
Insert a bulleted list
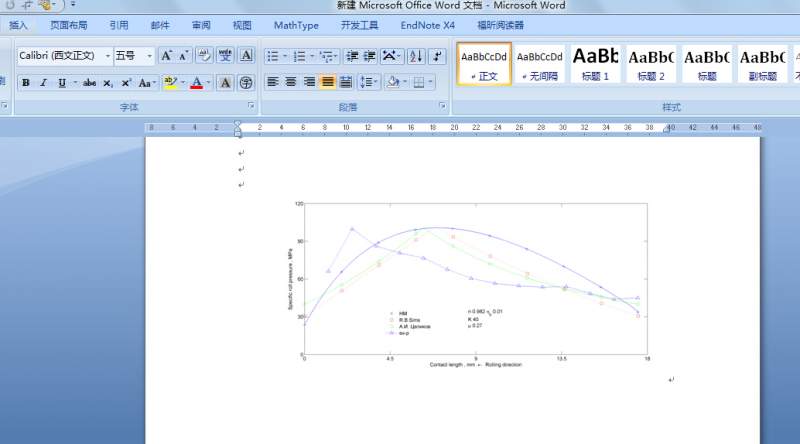tap(273, 56)
